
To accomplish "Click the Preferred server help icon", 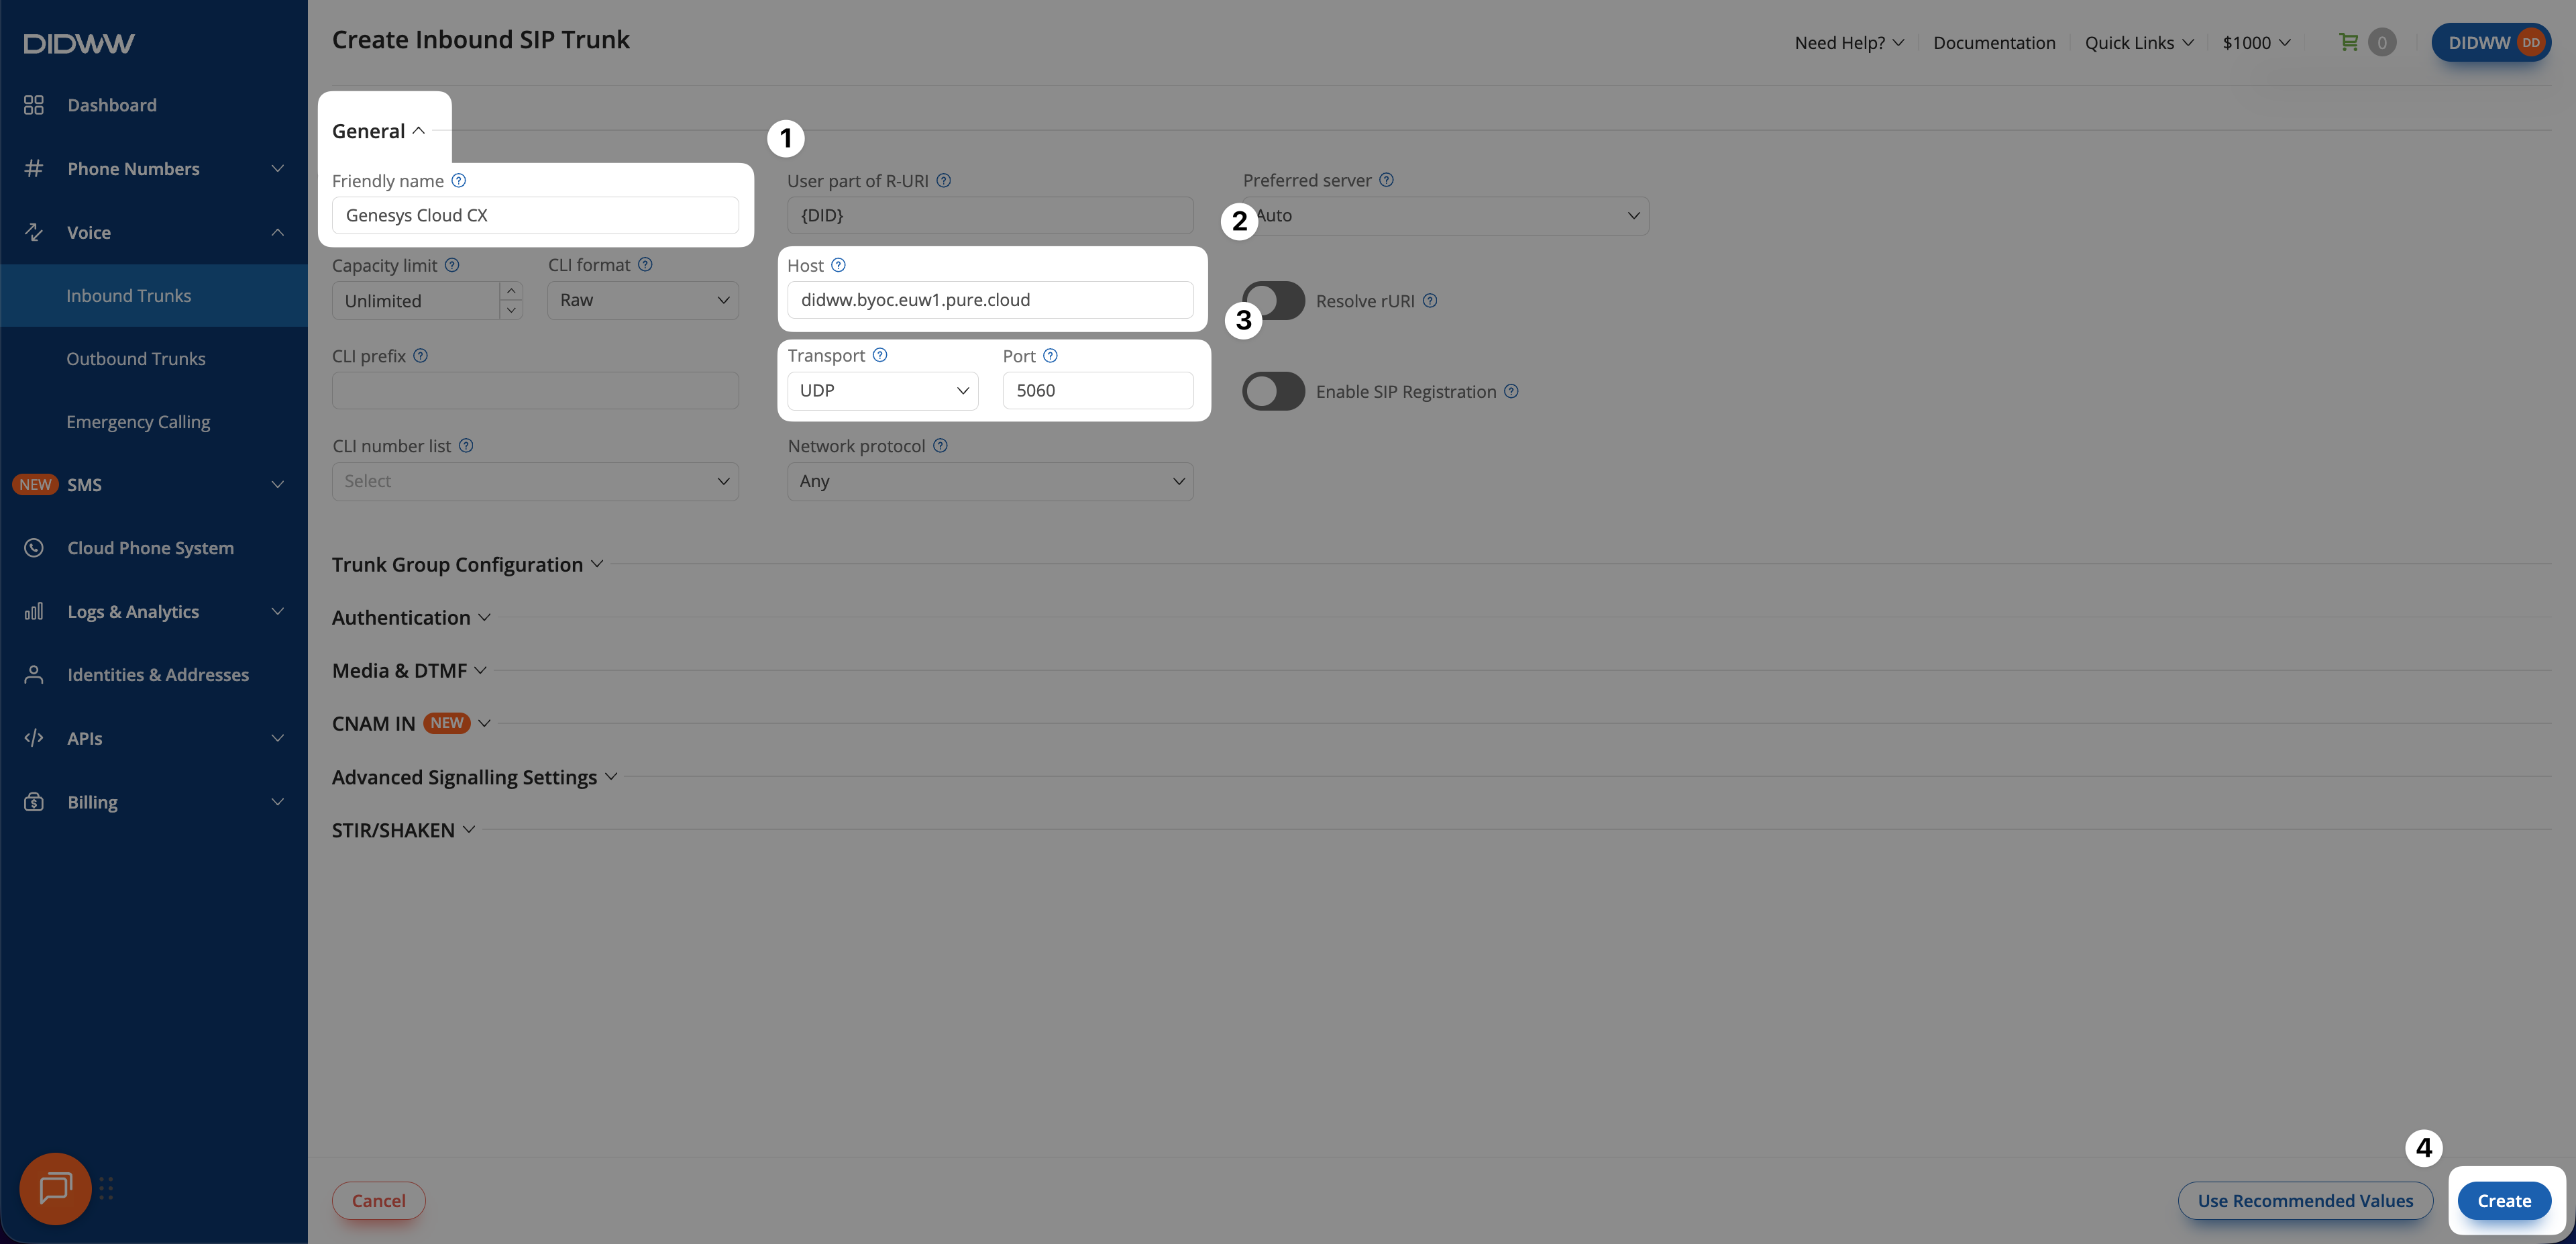I will (1386, 180).
